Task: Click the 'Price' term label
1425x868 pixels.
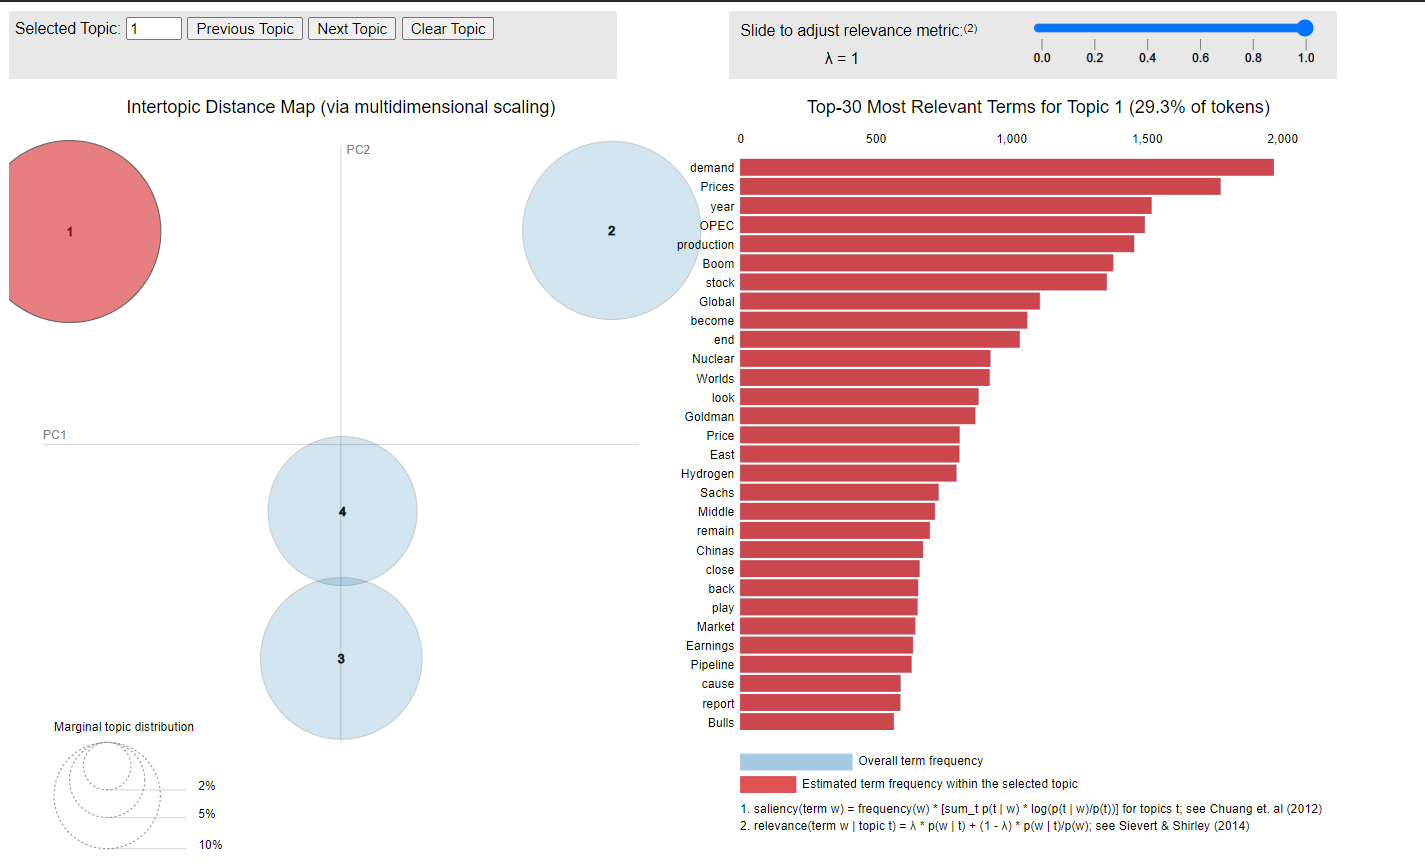Action: coord(720,435)
